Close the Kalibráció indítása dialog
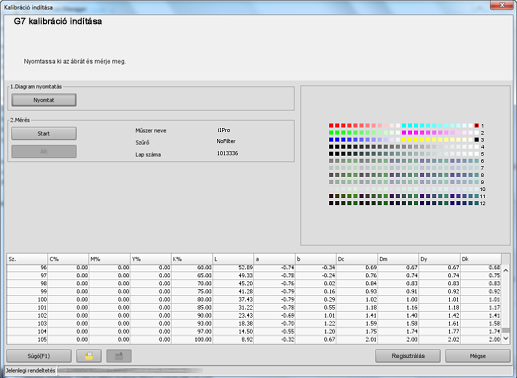Viewport: 517px width, 378px height. [x=502, y=5]
